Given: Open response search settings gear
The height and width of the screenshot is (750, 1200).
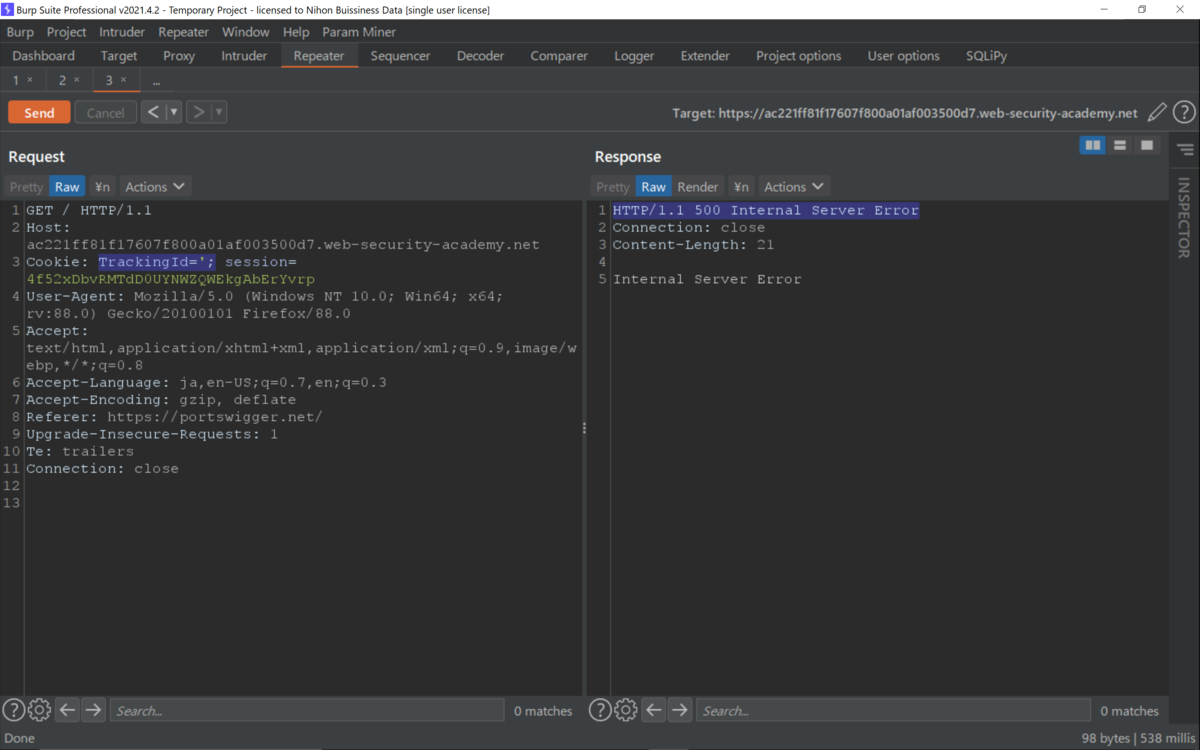Looking at the screenshot, I should (626, 710).
